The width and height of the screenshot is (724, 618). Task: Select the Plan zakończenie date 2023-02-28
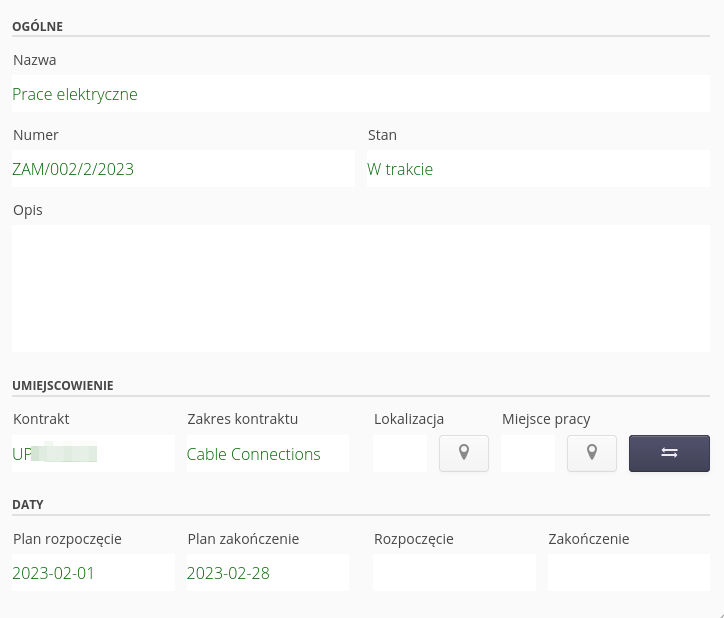pyautogui.click(x=267, y=573)
